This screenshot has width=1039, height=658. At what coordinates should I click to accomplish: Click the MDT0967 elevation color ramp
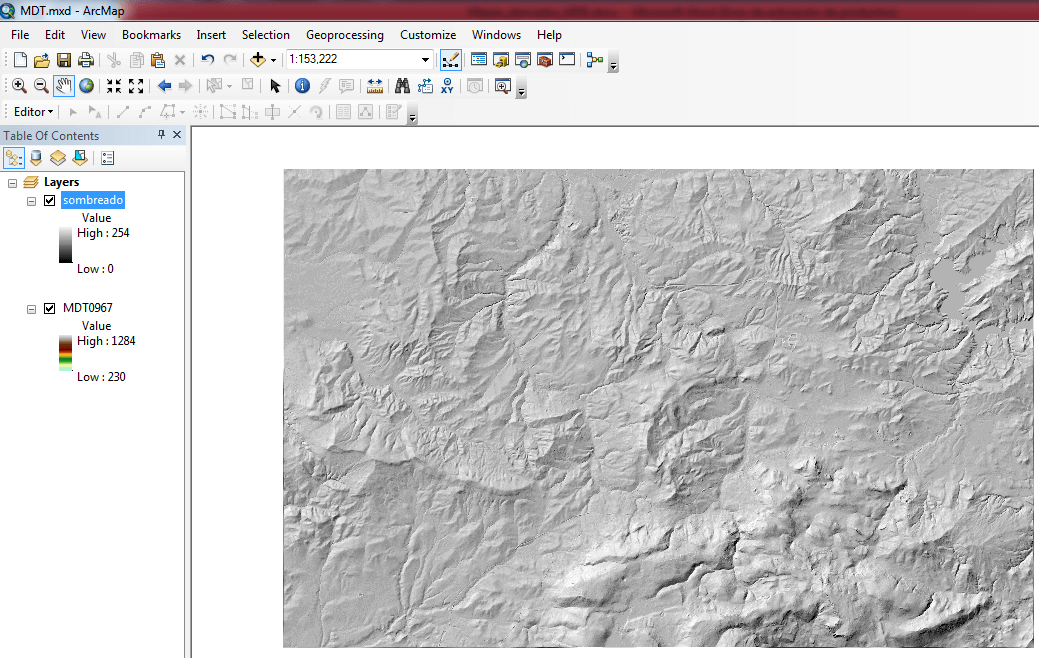click(65, 354)
